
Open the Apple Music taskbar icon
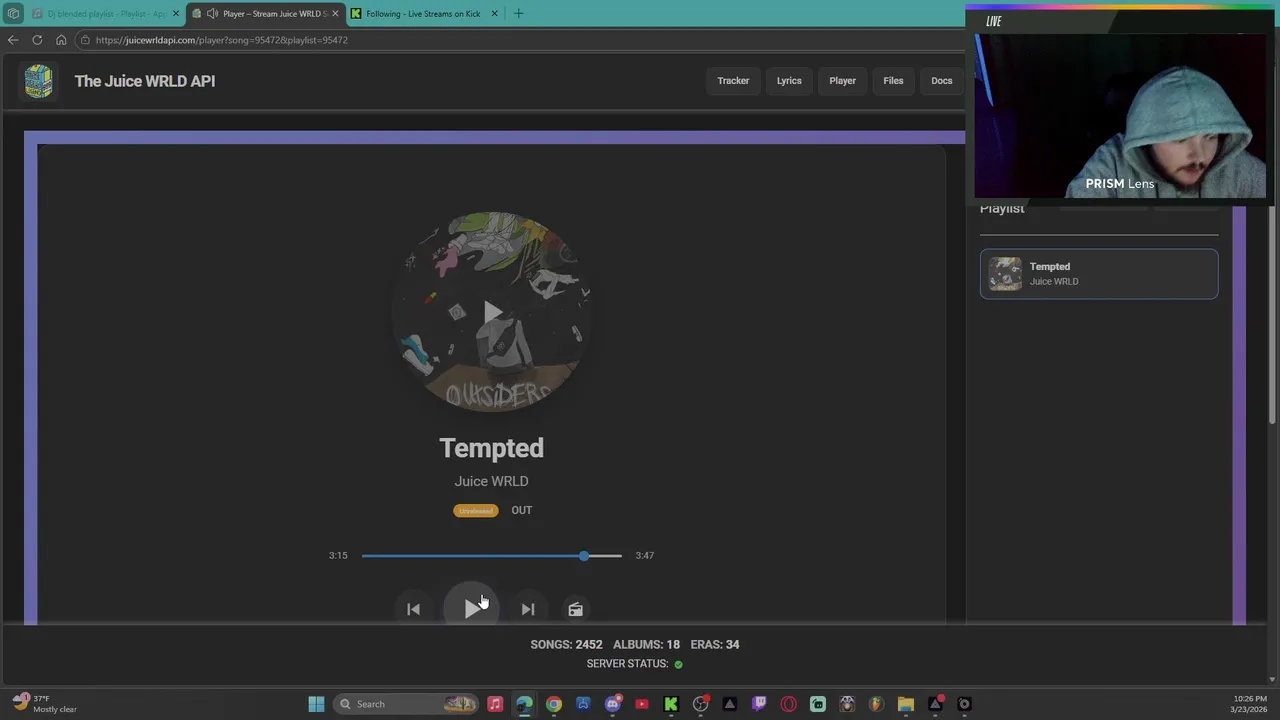coord(495,704)
